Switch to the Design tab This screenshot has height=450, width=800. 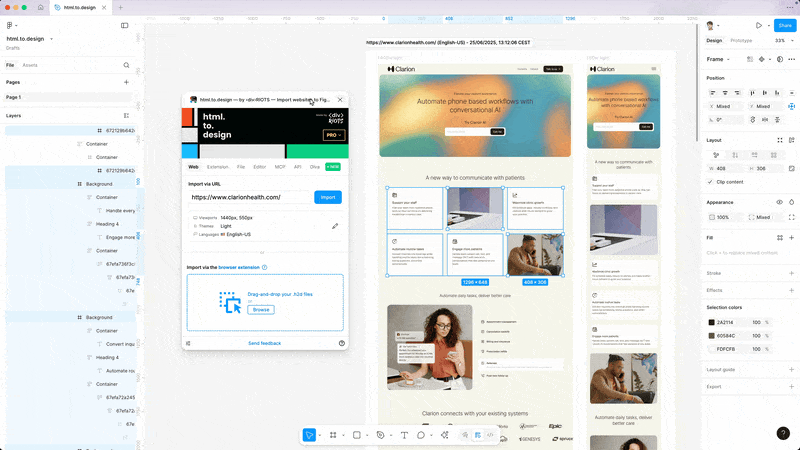(714, 40)
